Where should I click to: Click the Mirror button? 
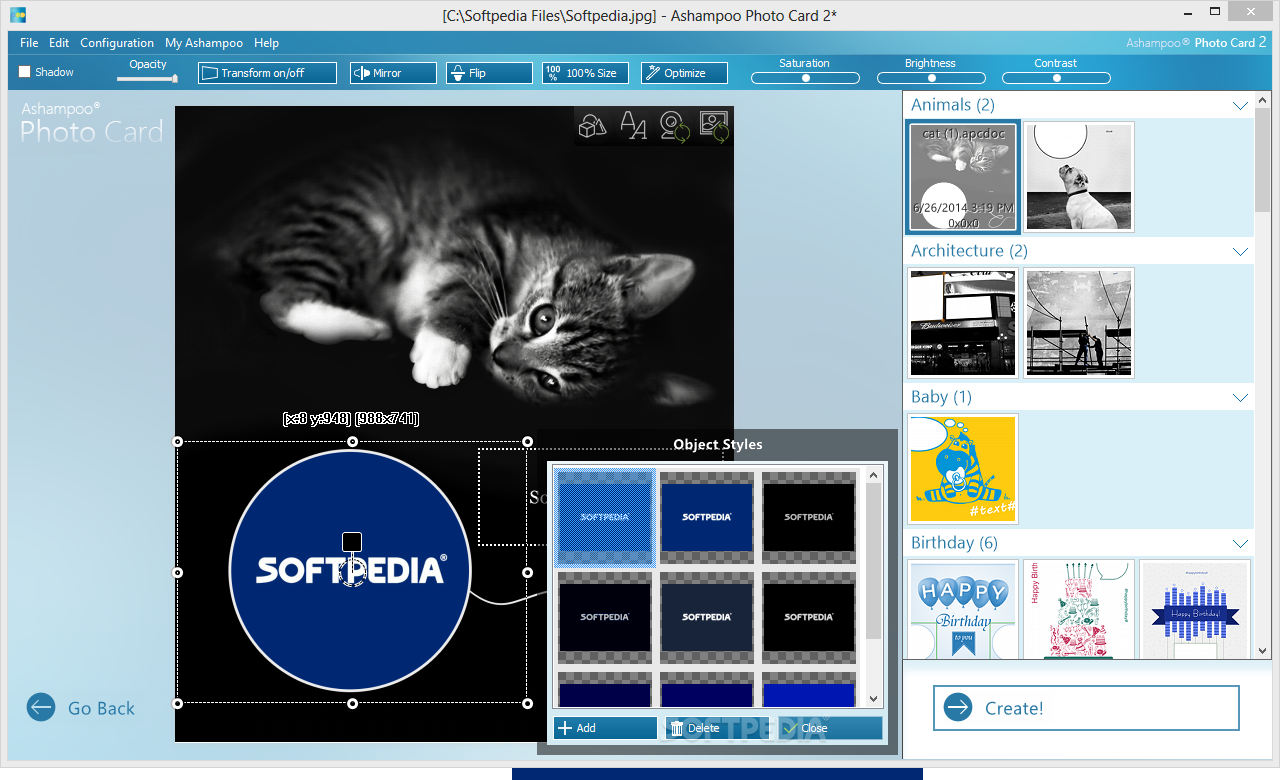(393, 73)
